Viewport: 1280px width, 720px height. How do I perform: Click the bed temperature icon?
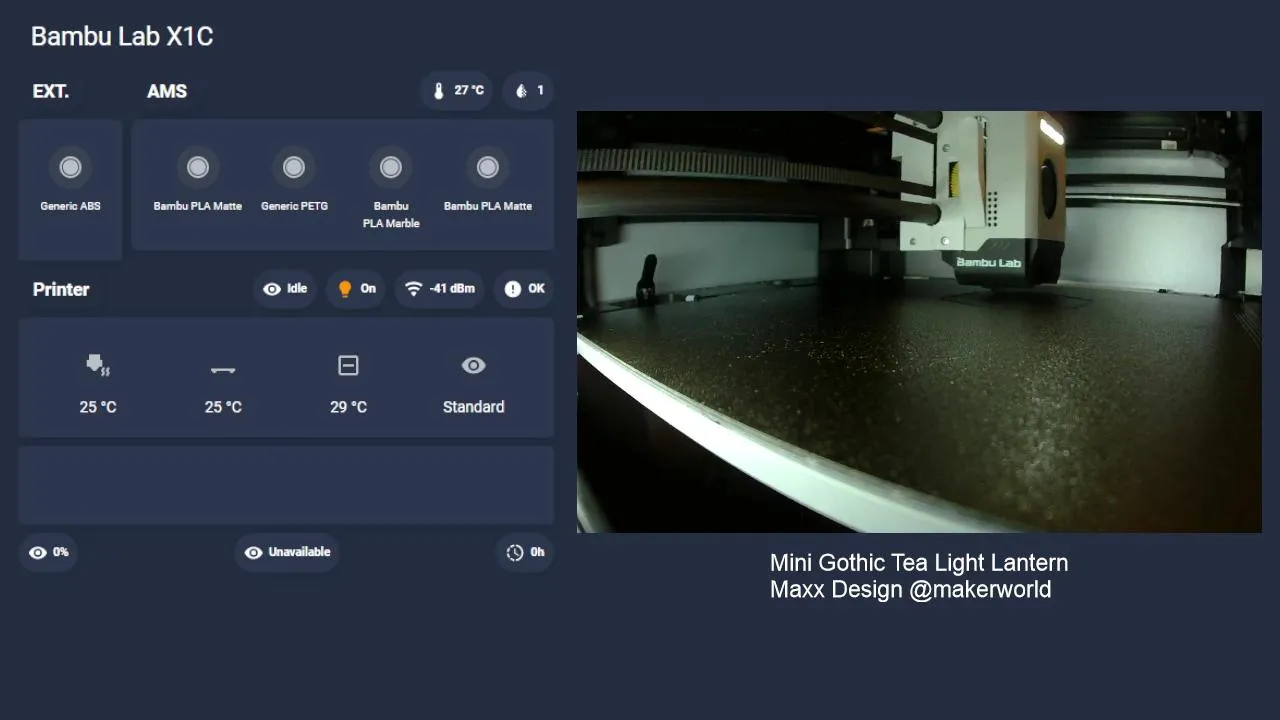tap(223, 370)
